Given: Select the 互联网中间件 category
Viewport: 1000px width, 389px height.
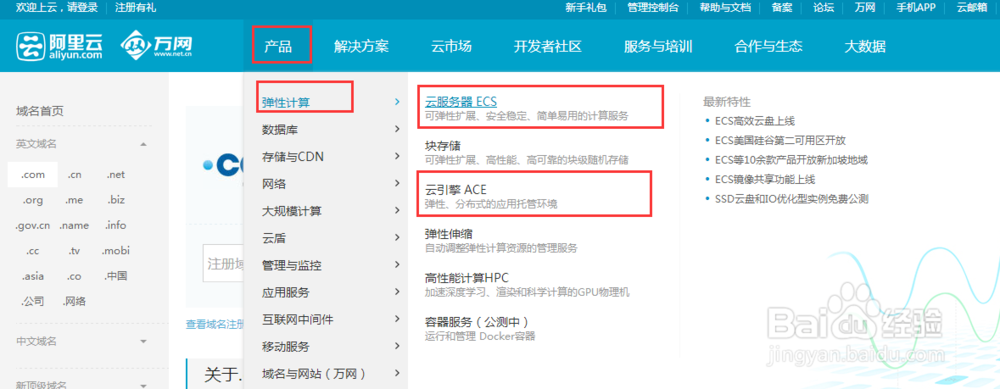Looking at the screenshot, I should click(298, 319).
